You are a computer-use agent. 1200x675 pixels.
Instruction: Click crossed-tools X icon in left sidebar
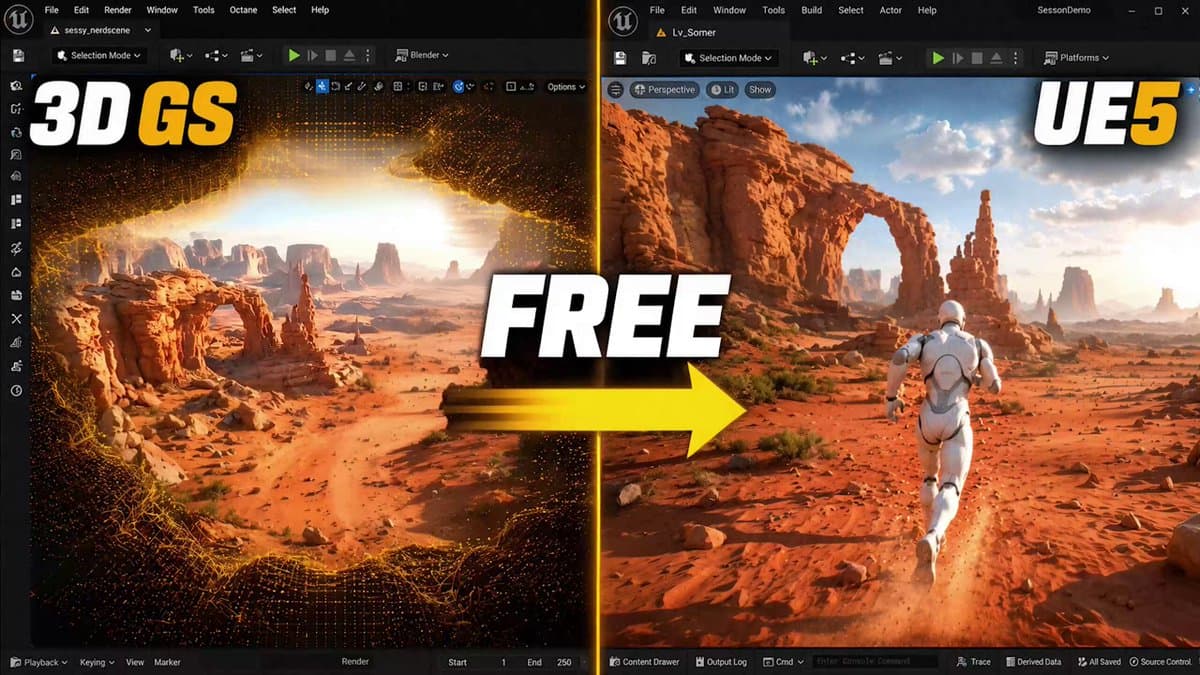16,318
